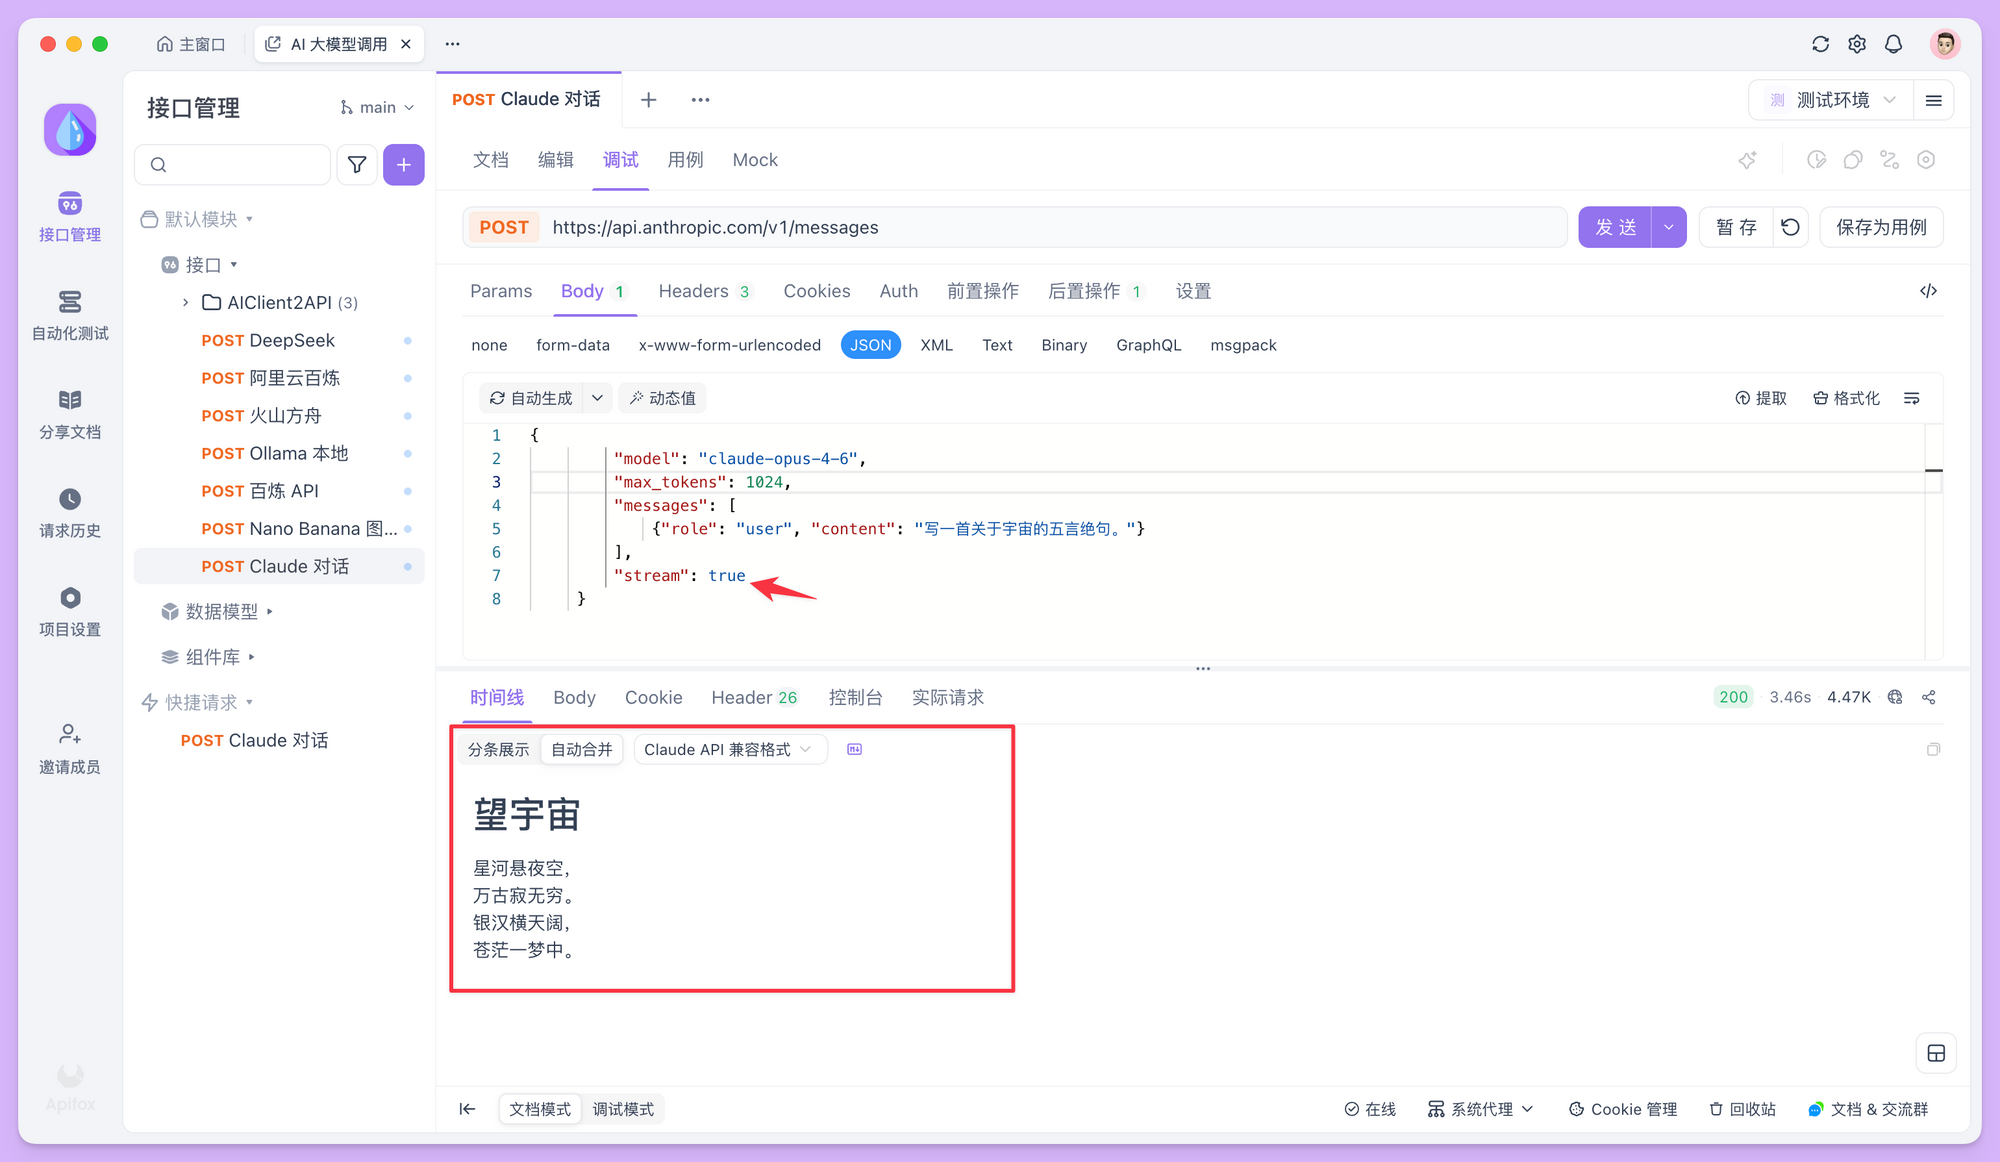Click the Markdown preview icon in the response panel

click(x=855, y=748)
